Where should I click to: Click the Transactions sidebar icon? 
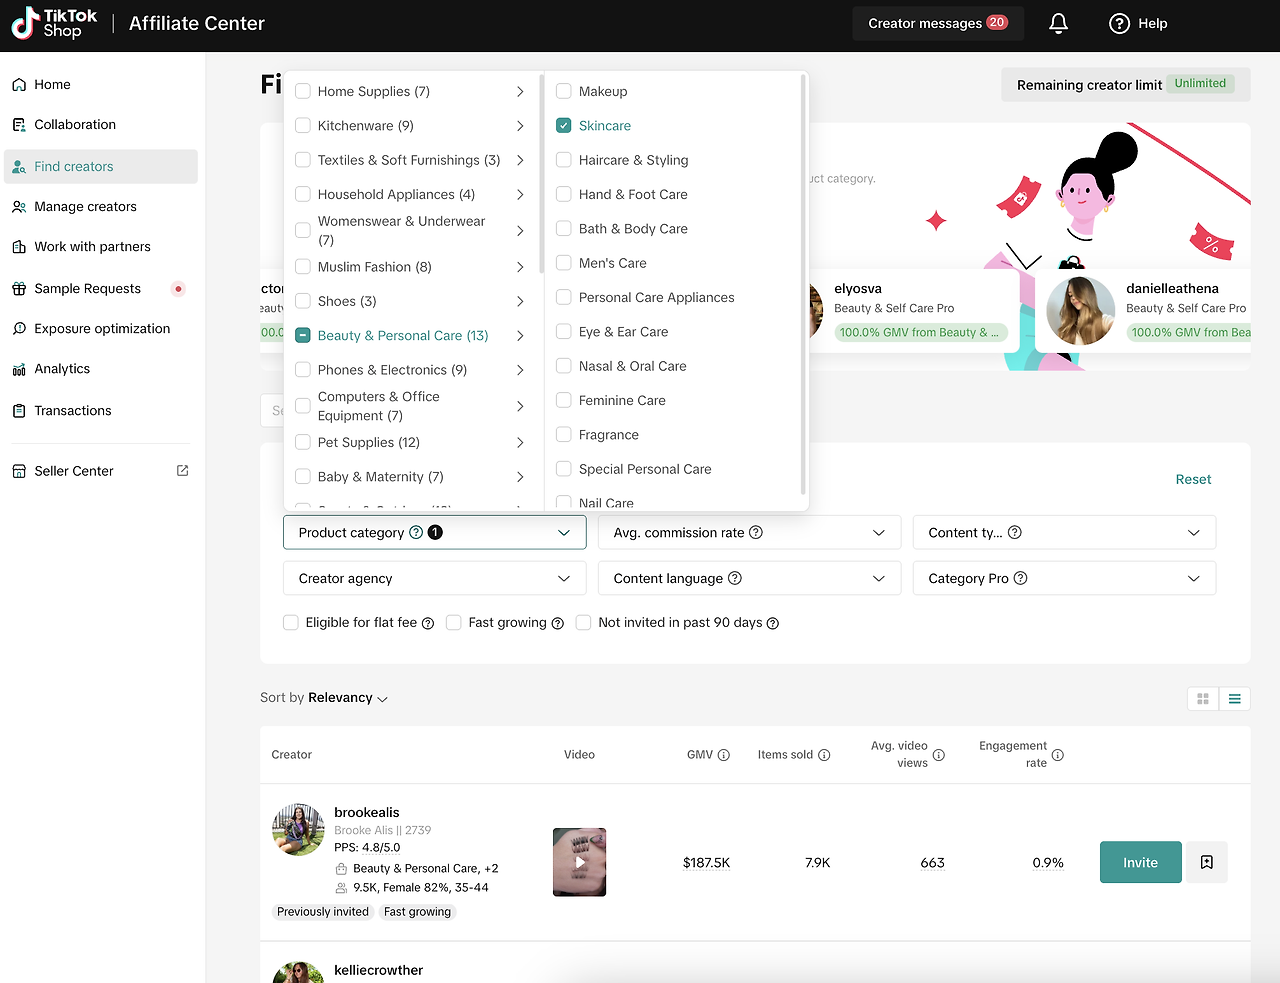(x=19, y=411)
